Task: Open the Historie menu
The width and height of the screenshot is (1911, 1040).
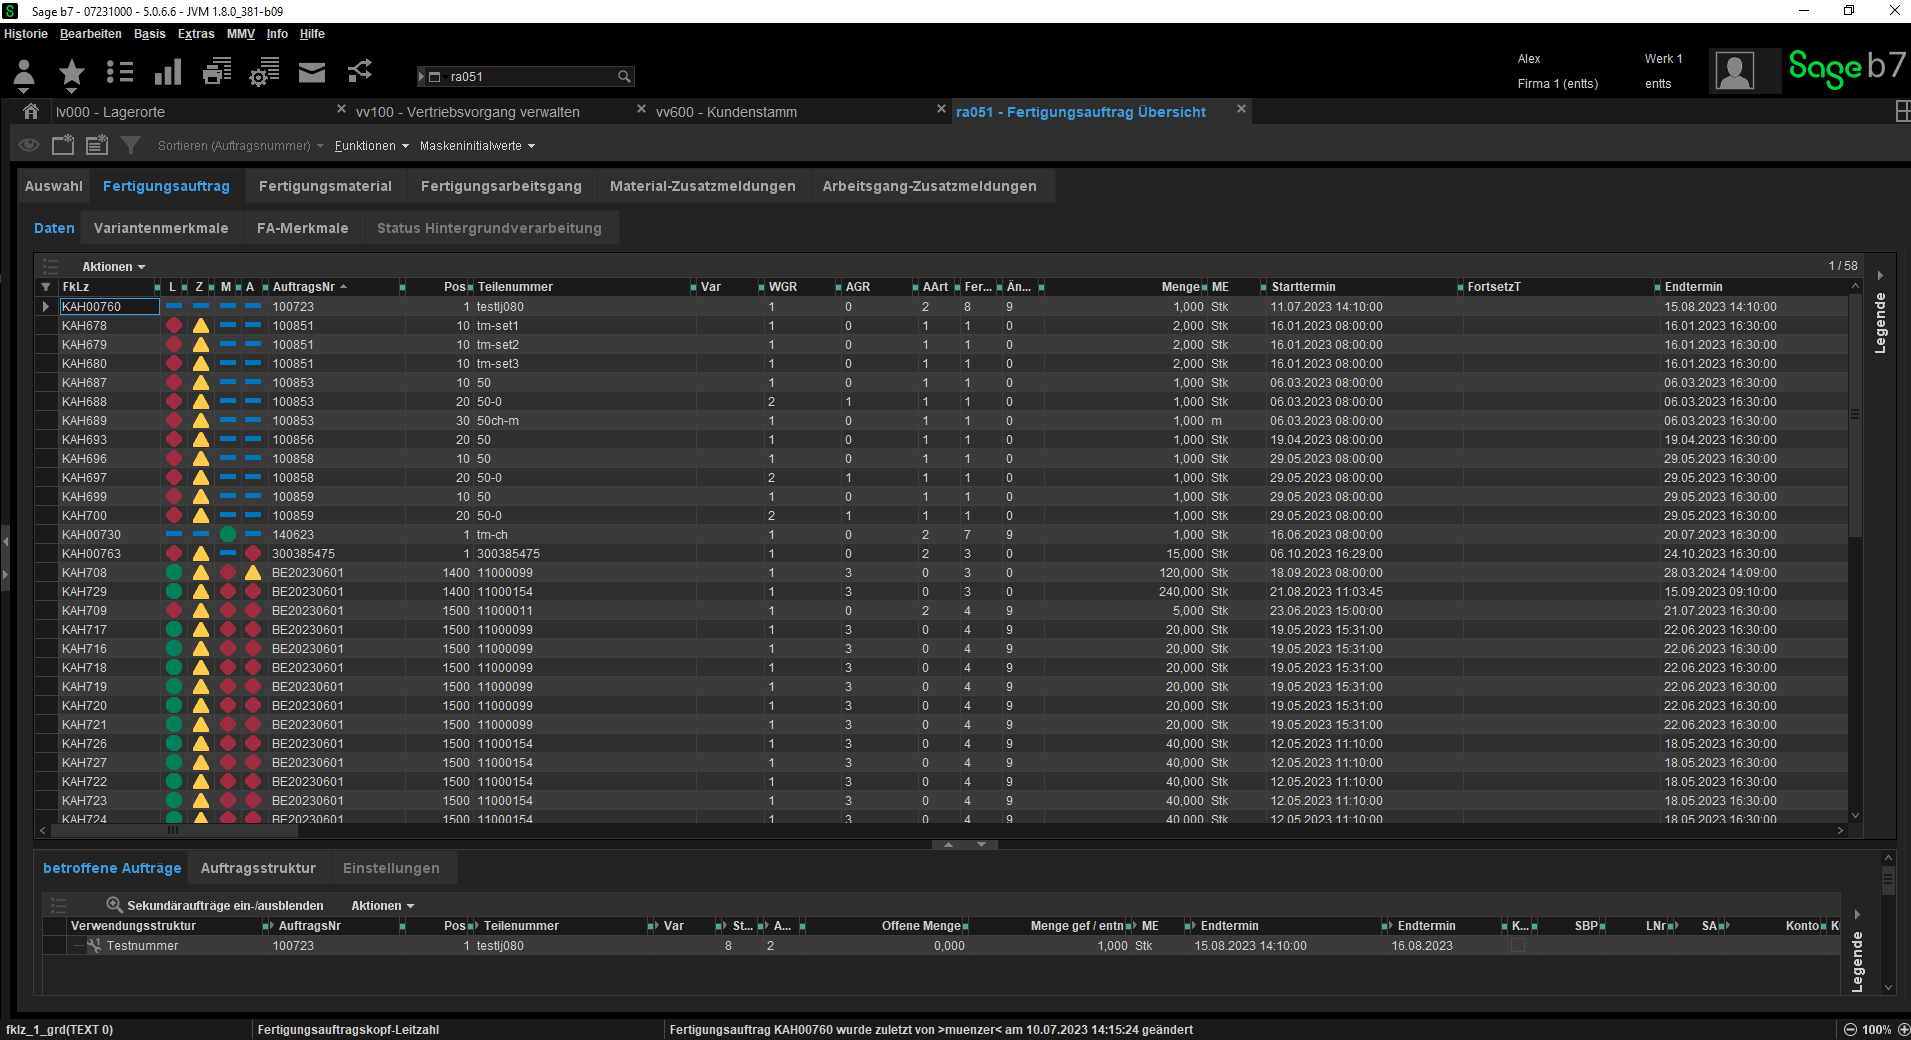Action: point(26,34)
